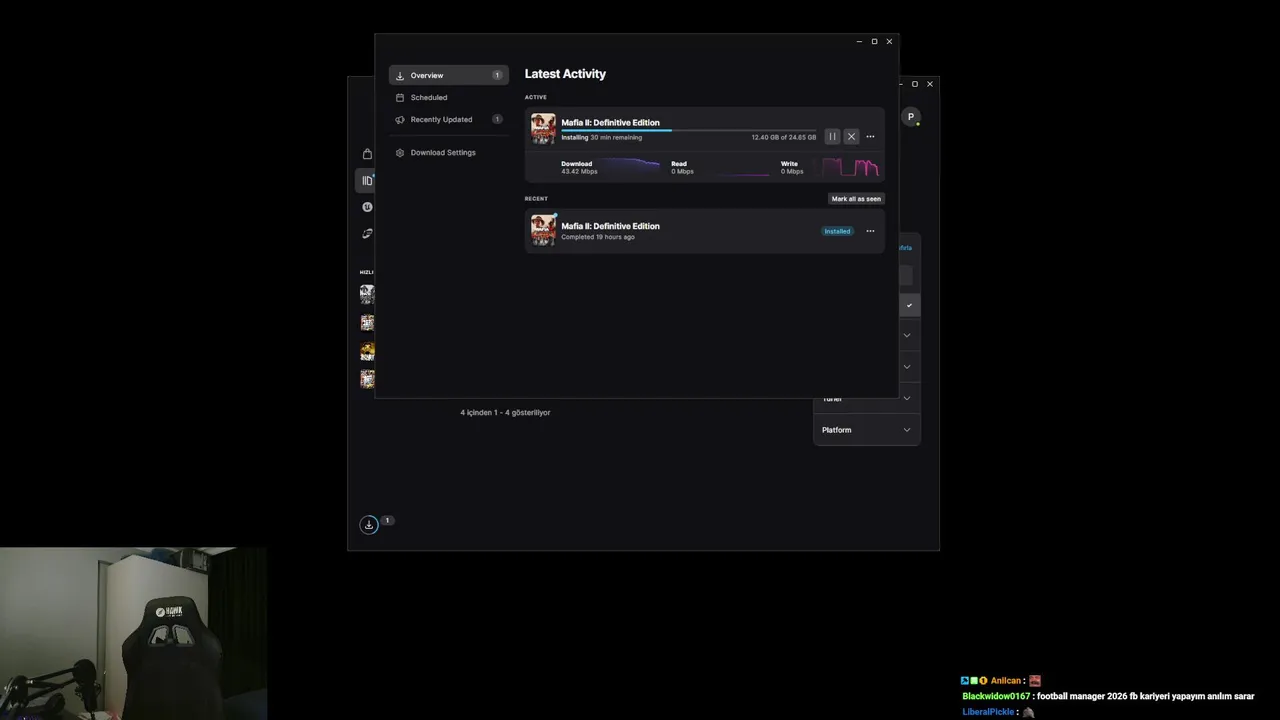This screenshot has width=1280, height=720.
Task: Expand the Platform filter
Action: point(866,430)
